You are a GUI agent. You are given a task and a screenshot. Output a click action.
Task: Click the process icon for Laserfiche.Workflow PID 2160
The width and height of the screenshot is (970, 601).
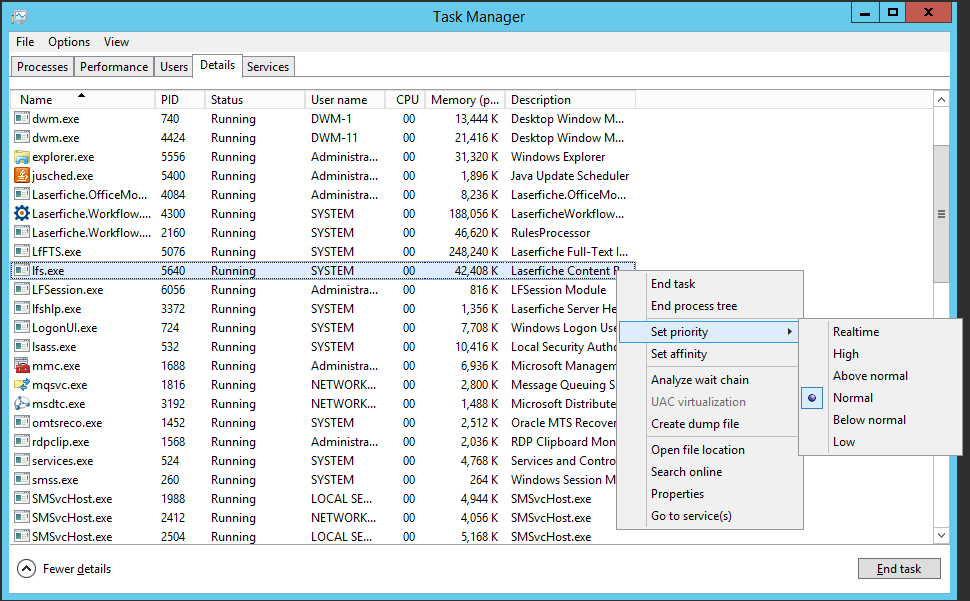tap(22, 232)
